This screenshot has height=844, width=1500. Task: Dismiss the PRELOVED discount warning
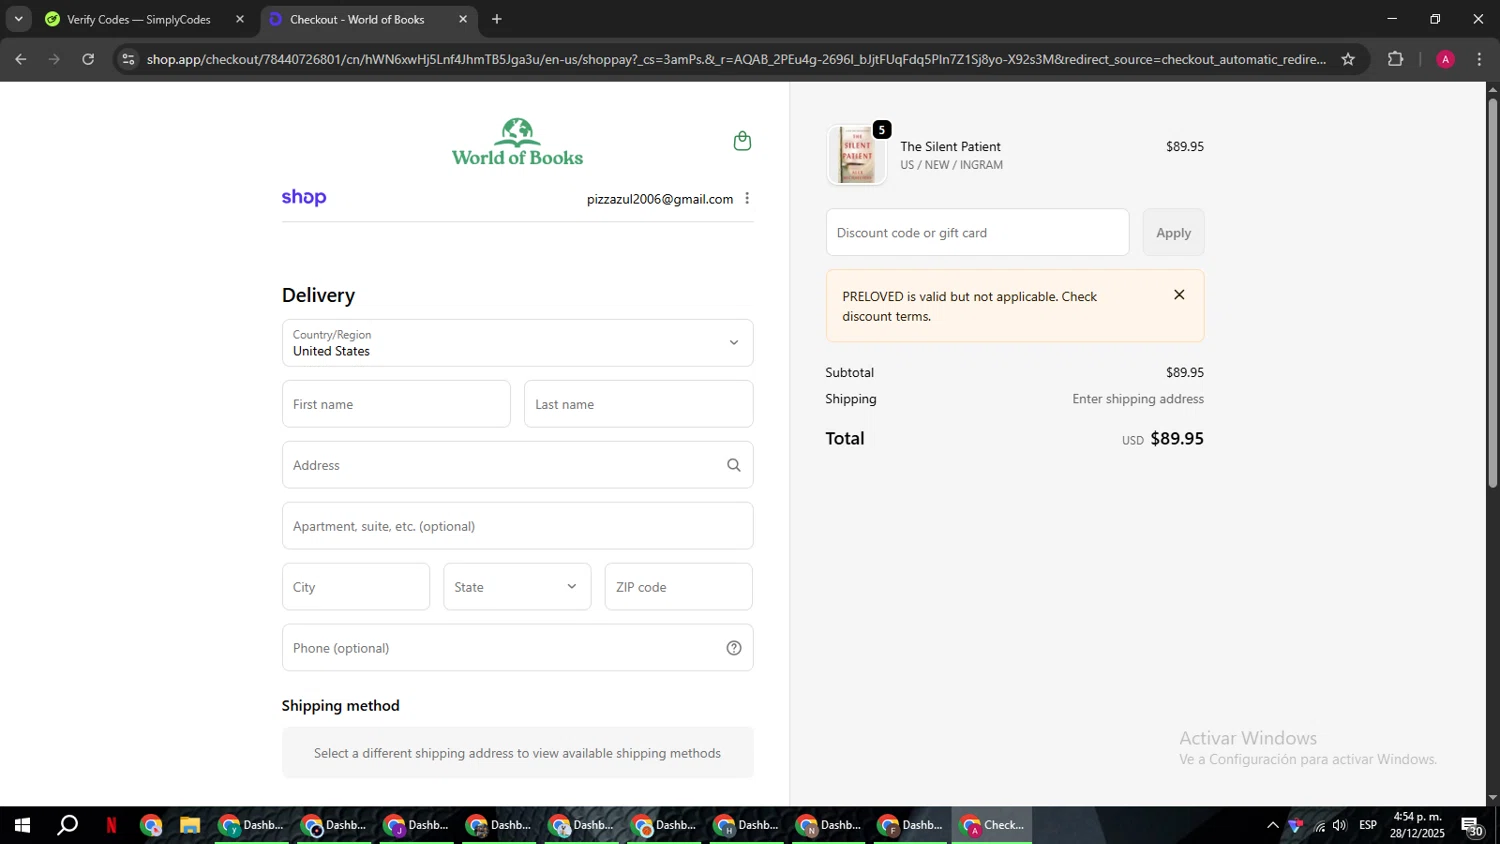tap(1179, 295)
